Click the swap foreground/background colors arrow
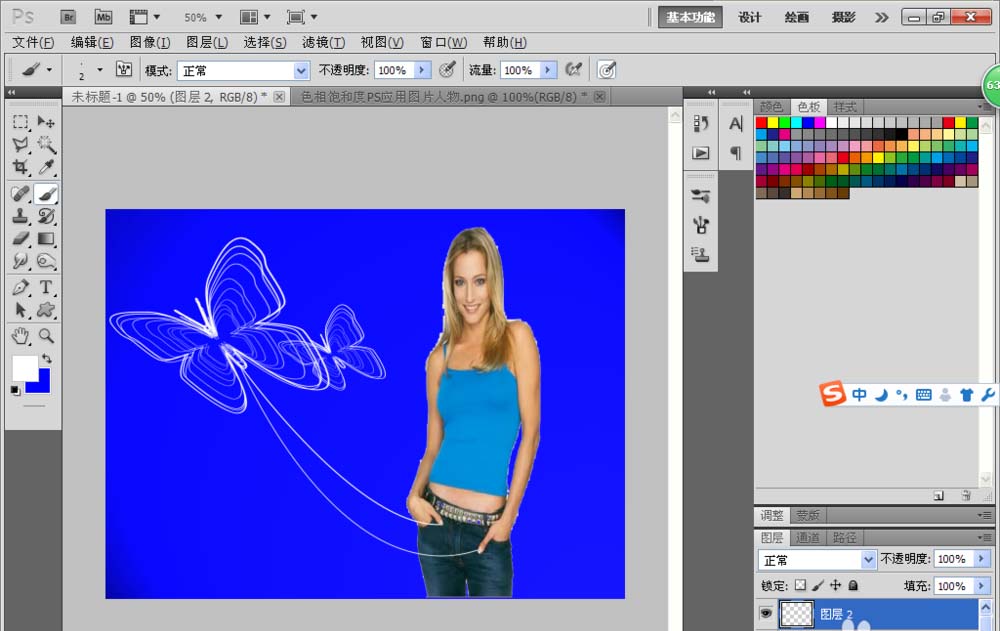Viewport: 1000px width, 631px height. tap(46, 358)
